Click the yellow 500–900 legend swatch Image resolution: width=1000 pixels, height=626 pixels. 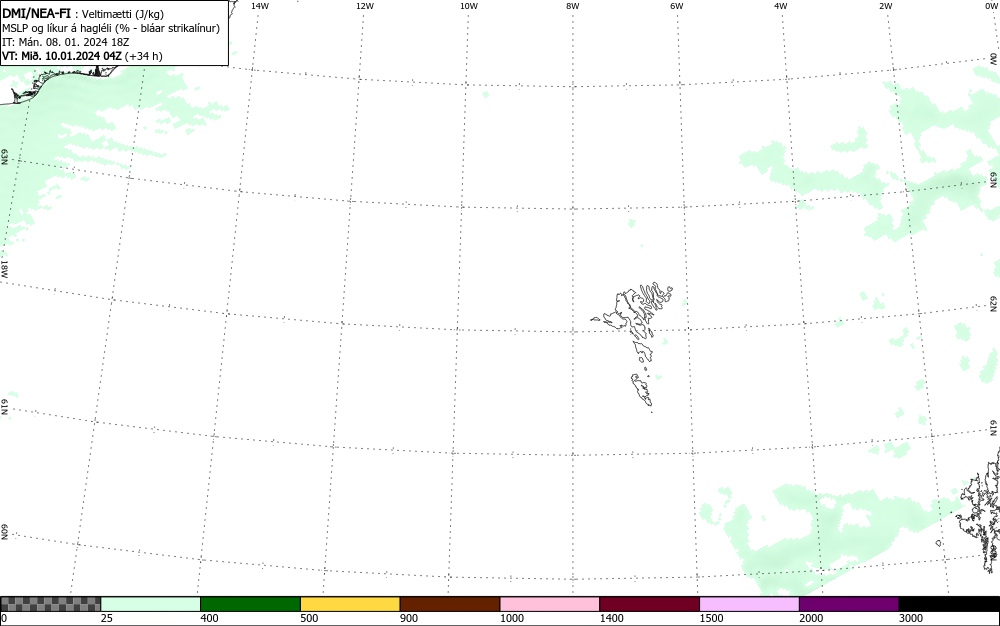(350, 604)
